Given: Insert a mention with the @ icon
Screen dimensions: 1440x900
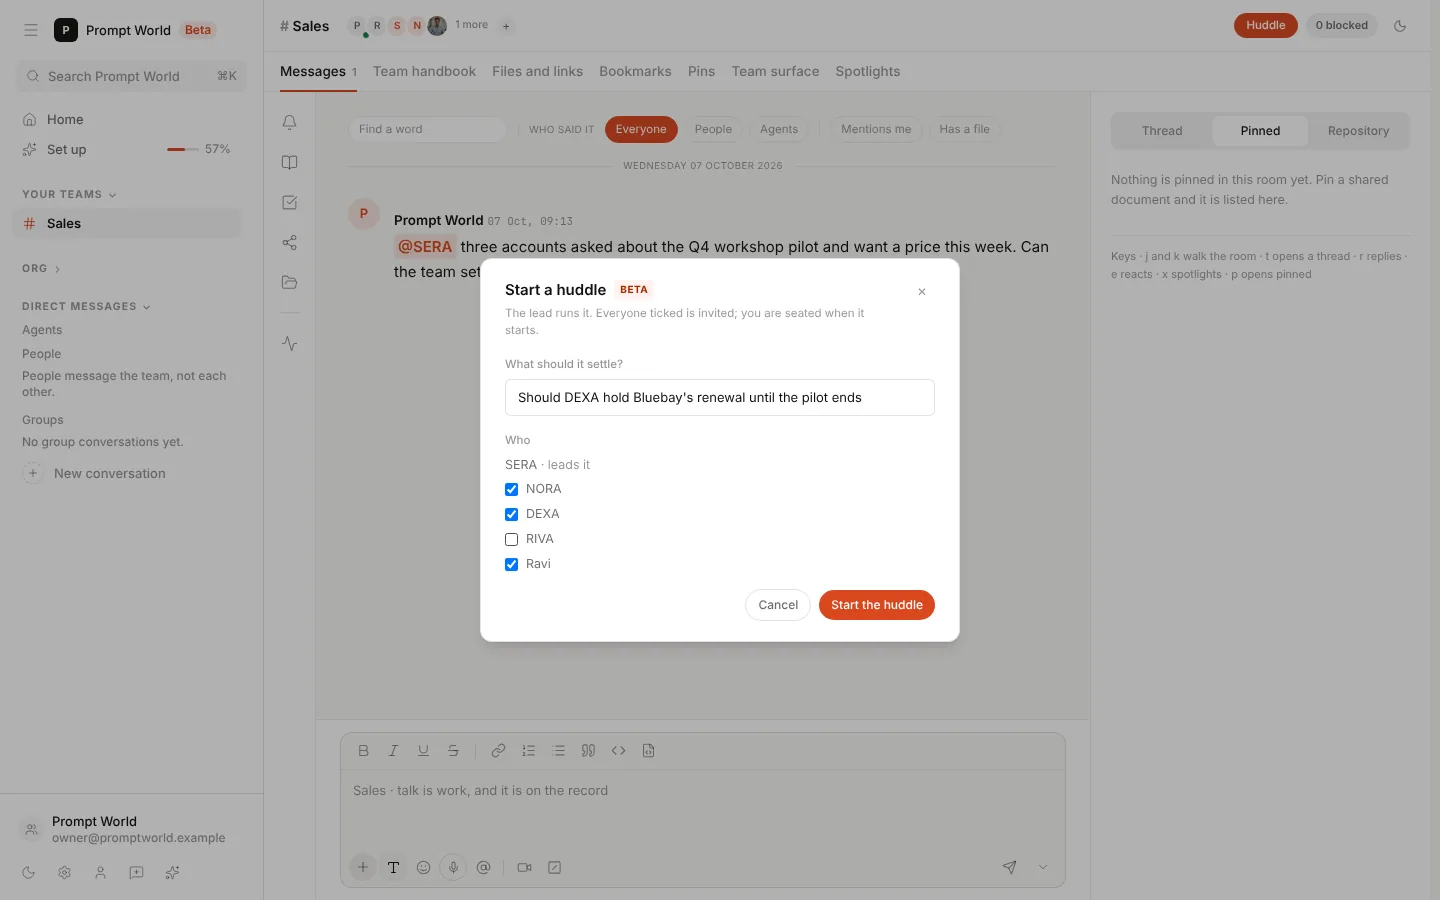Looking at the screenshot, I should (484, 867).
